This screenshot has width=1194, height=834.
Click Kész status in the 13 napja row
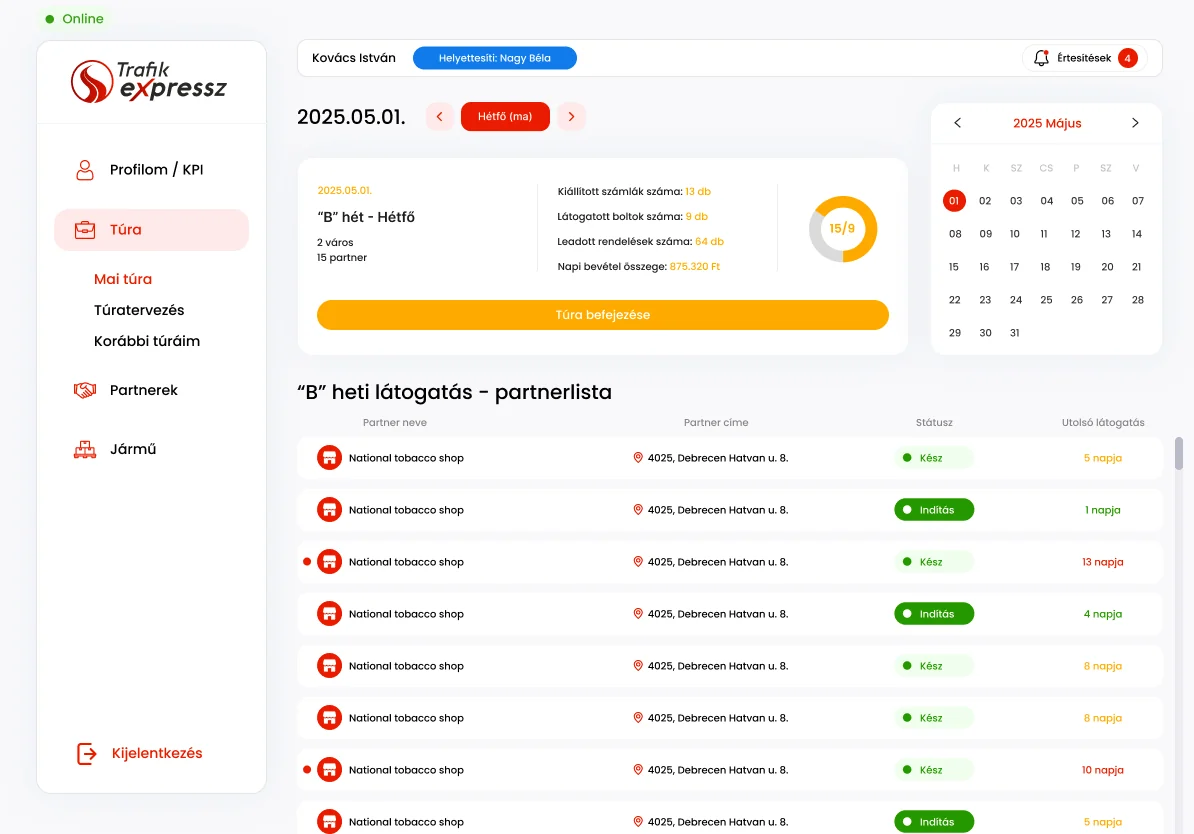[x=934, y=562]
